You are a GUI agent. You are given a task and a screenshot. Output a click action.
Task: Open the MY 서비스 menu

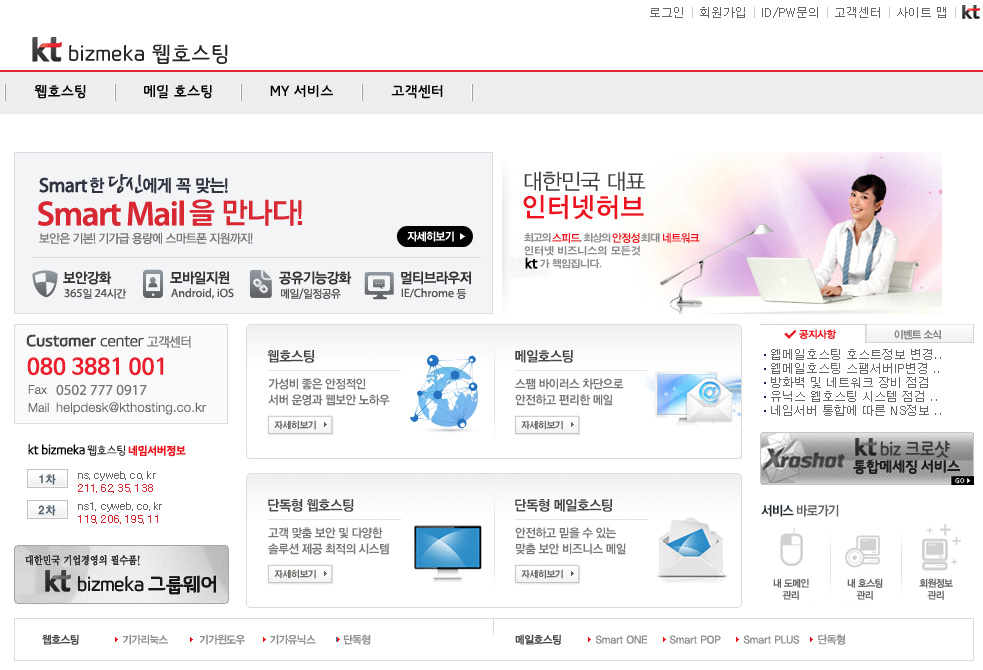pyautogui.click(x=302, y=92)
